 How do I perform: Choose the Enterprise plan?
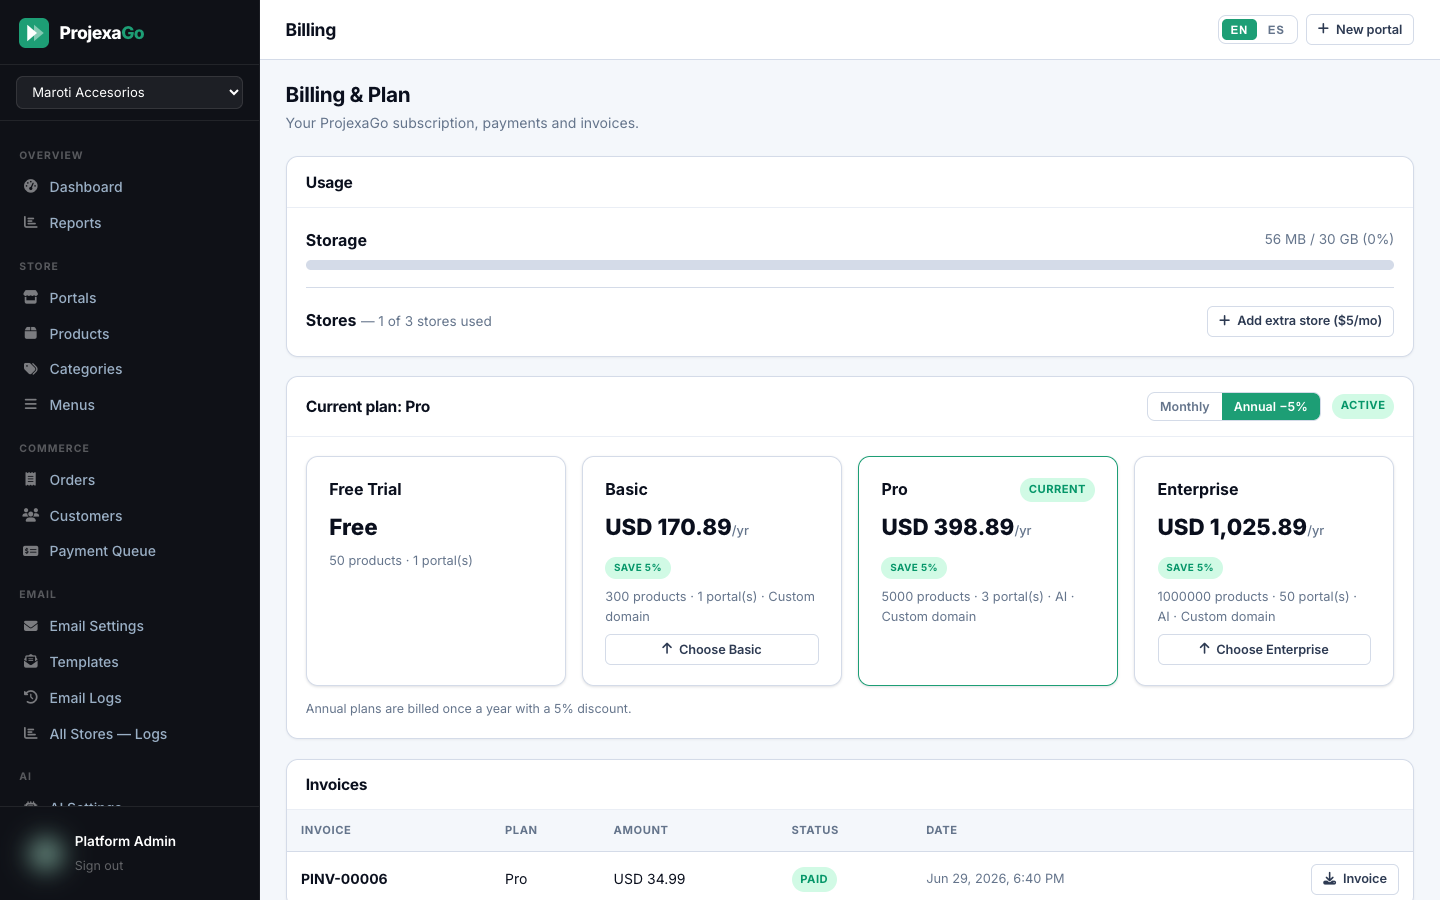1264,649
